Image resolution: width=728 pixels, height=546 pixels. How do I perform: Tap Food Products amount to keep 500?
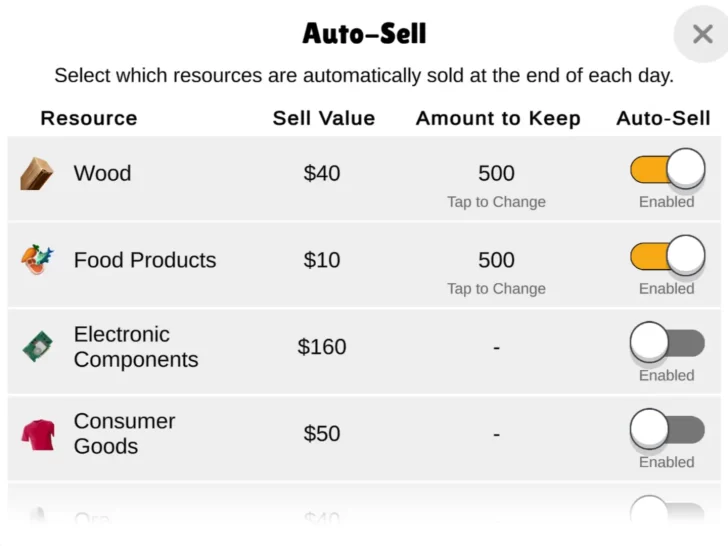point(496,260)
